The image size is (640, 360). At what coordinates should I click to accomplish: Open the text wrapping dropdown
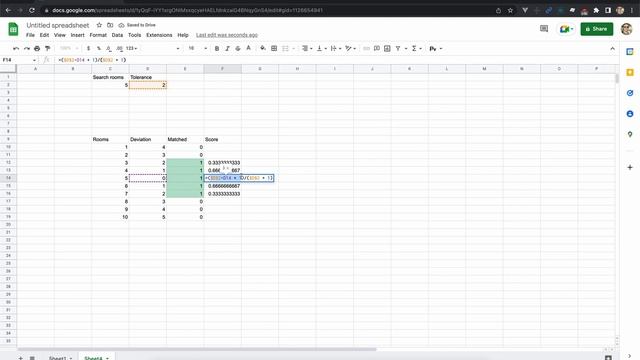(x=336, y=49)
